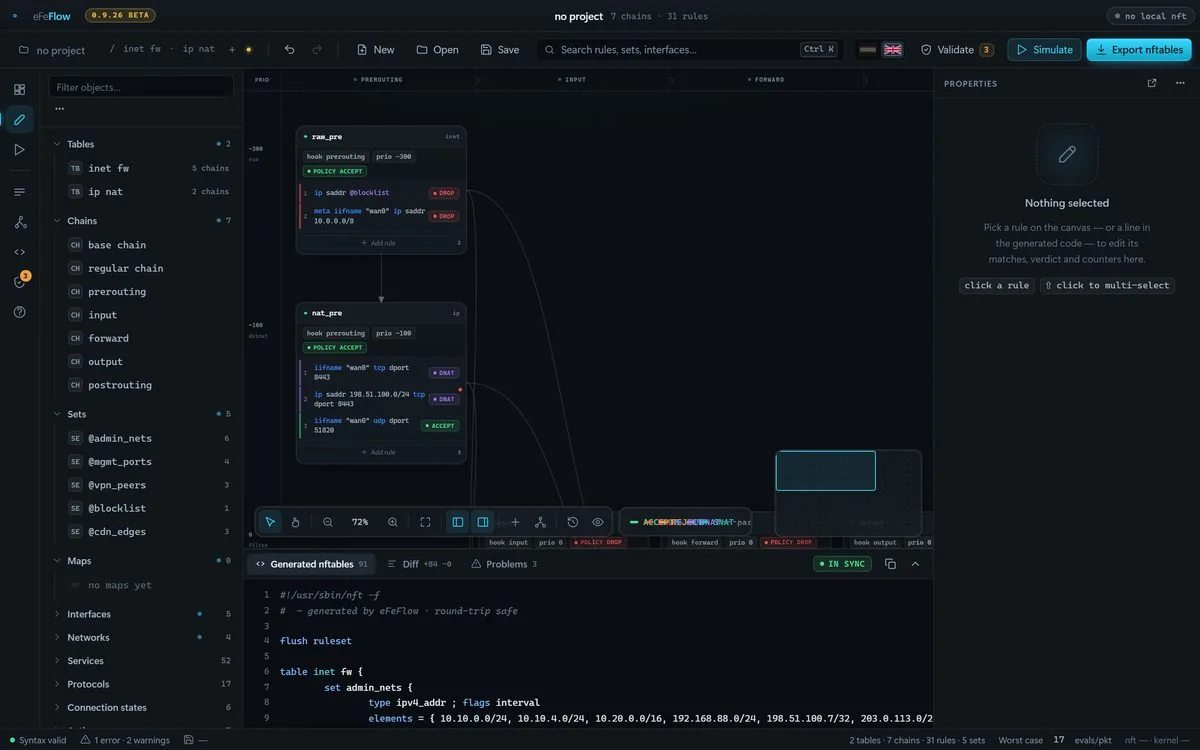Screen dimensions: 1200x750
Task: Pop out the Properties panel
Action: (1152, 83)
